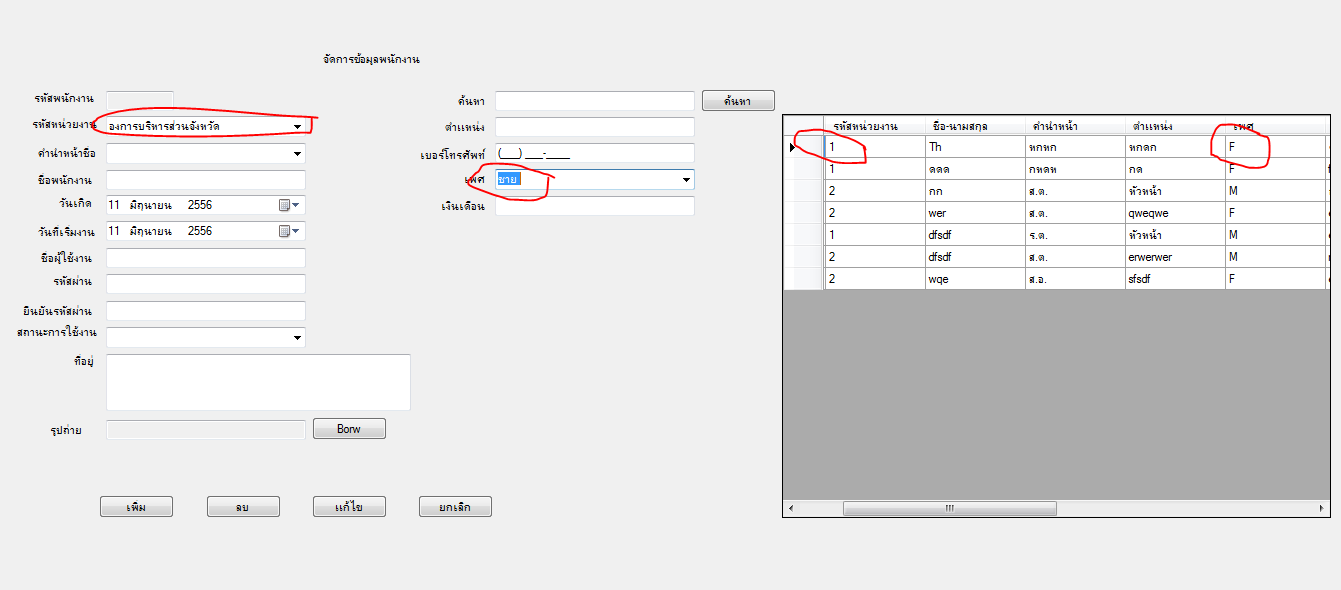Screen dimensions: 1341x590
Task: Sort by ชื่อ-นามสกุล column header
Action: pyautogui.click(x=976, y=126)
